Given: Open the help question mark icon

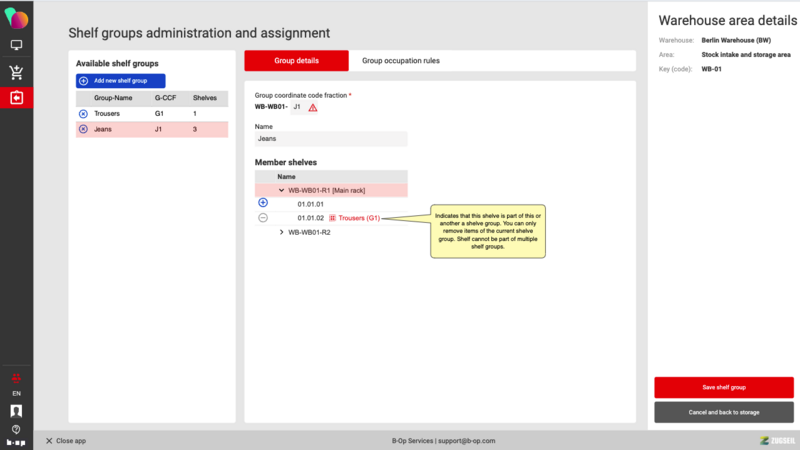Looking at the screenshot, I should click(x=16, y=429).
